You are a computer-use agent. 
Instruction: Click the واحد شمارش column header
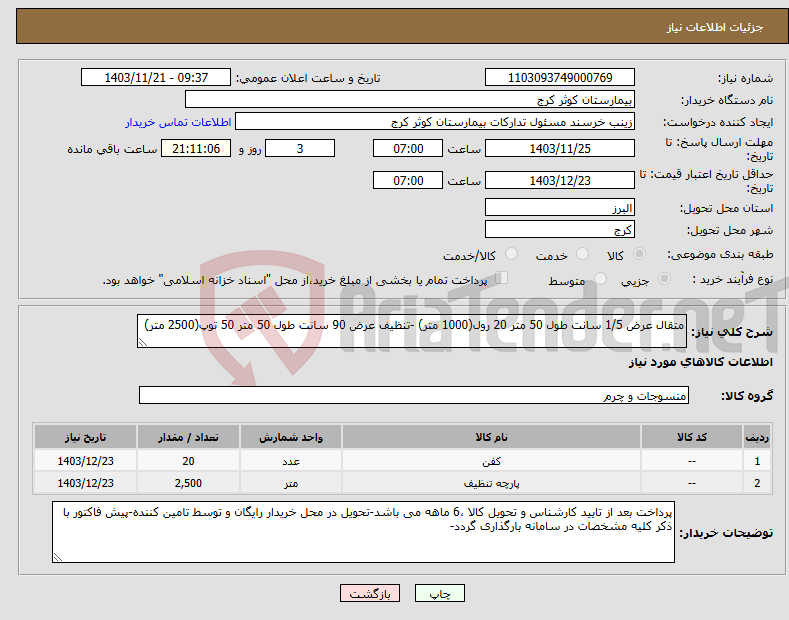(x=291, y=437)
